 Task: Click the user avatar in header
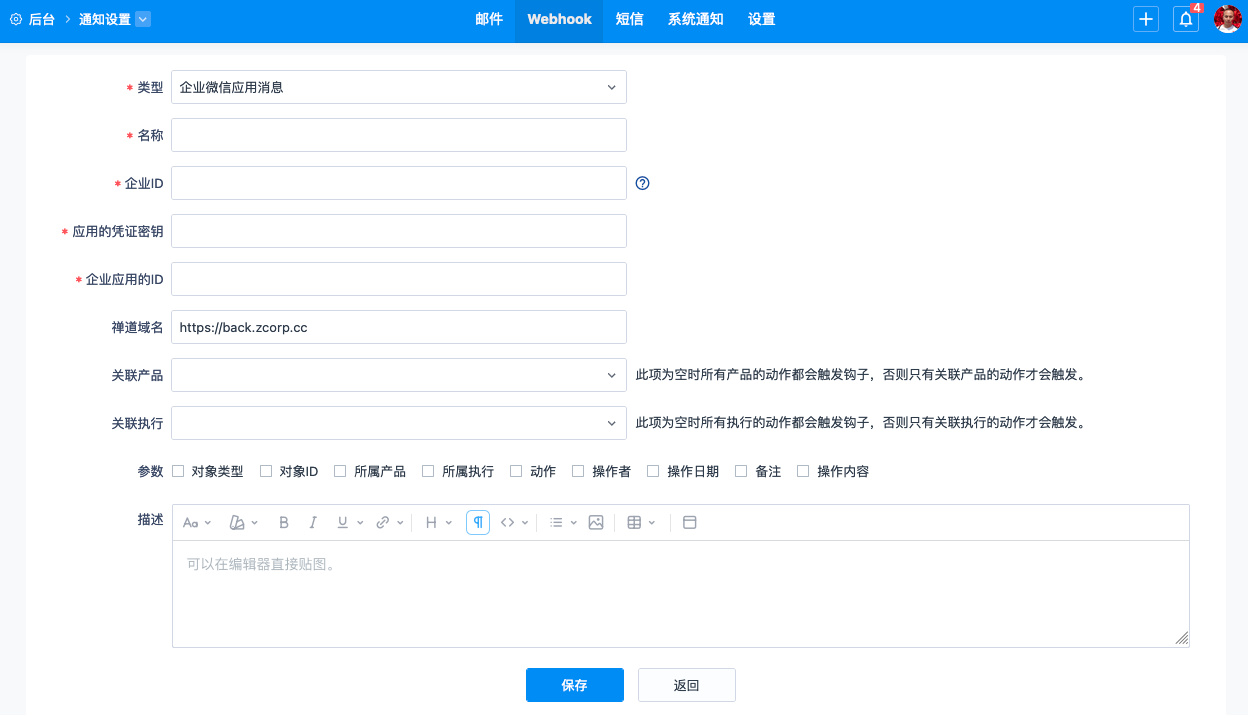[1227, 19]
